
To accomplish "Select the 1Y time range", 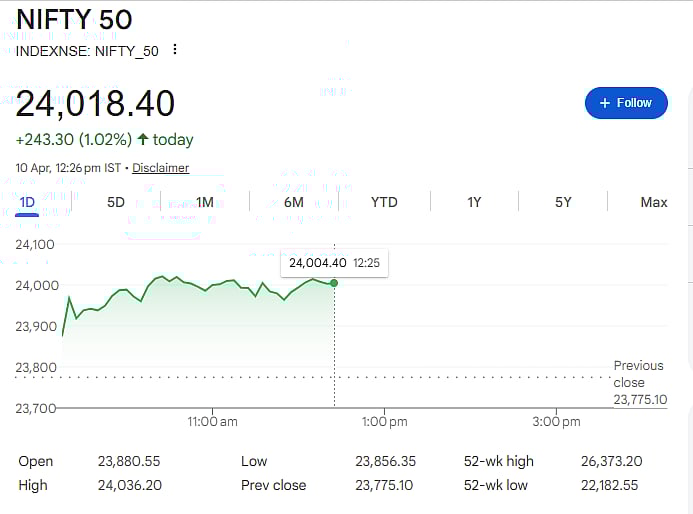I will coord(474,202).
